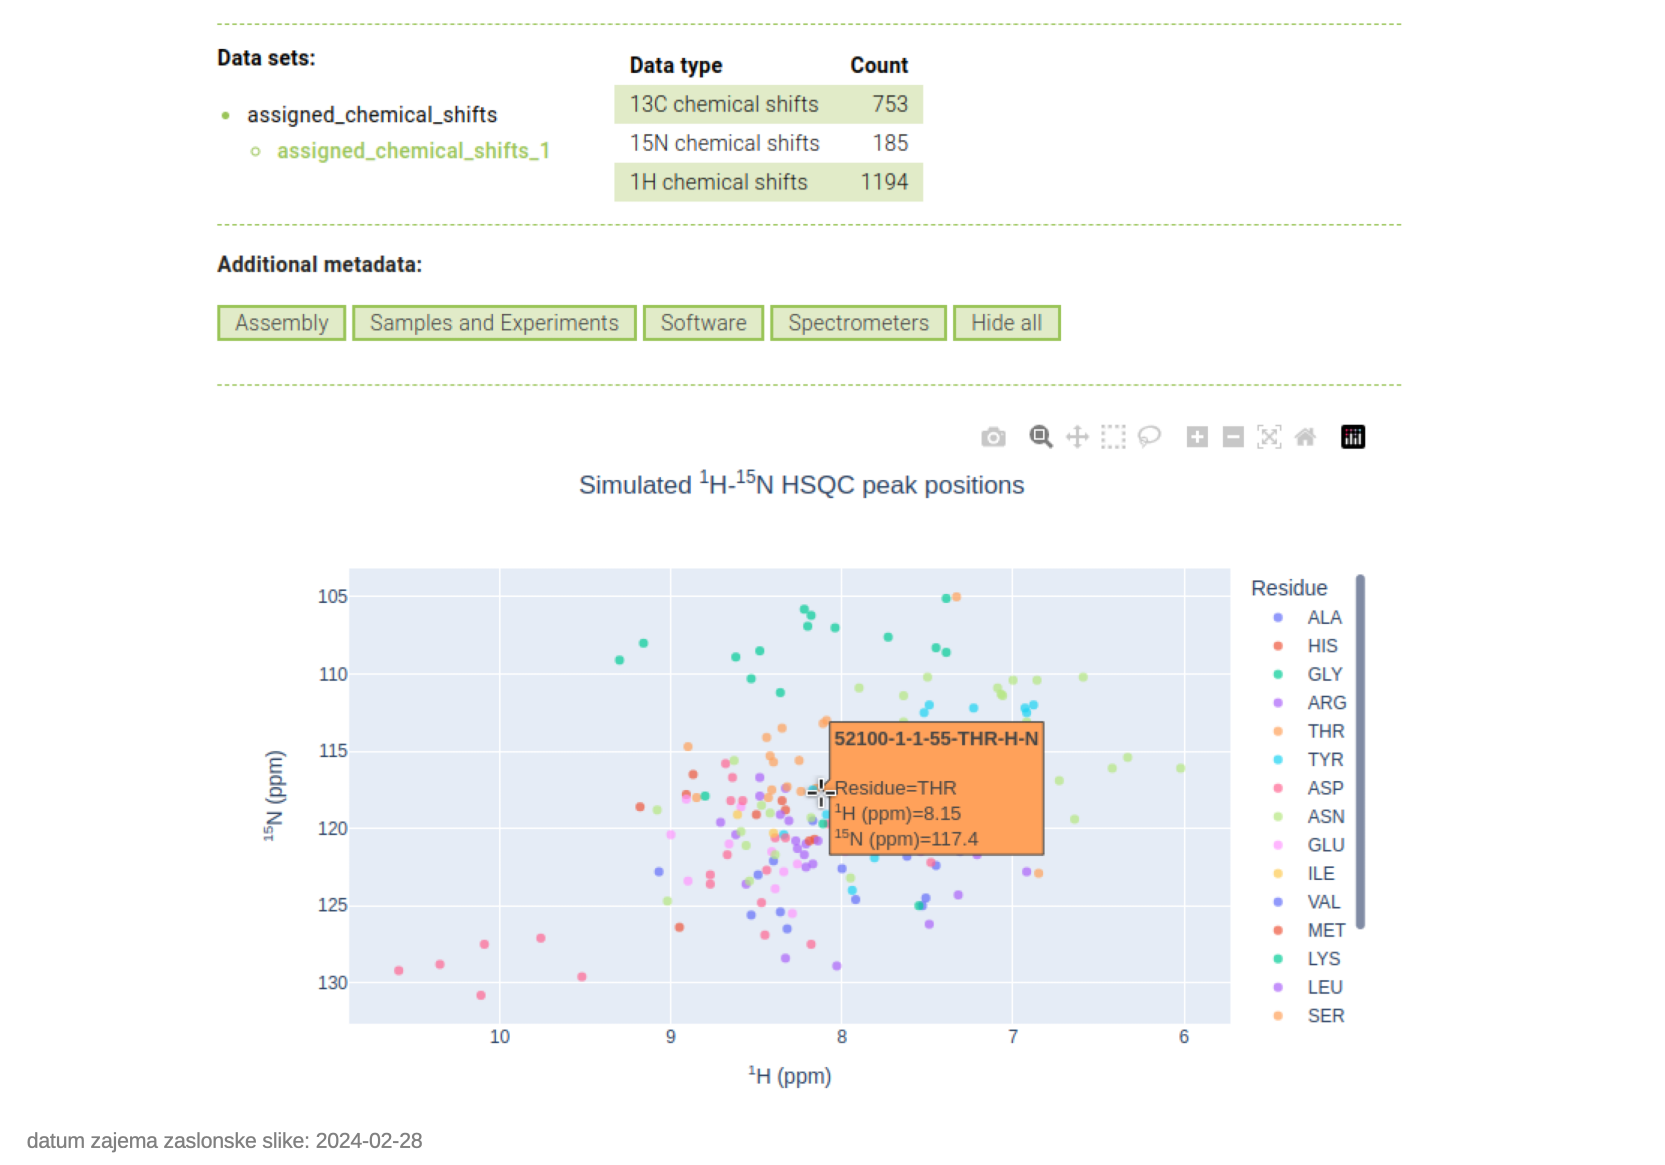Click the 1H chemical shifts row
This screenshot has width=1665, height=1165.
click(768, 182)
